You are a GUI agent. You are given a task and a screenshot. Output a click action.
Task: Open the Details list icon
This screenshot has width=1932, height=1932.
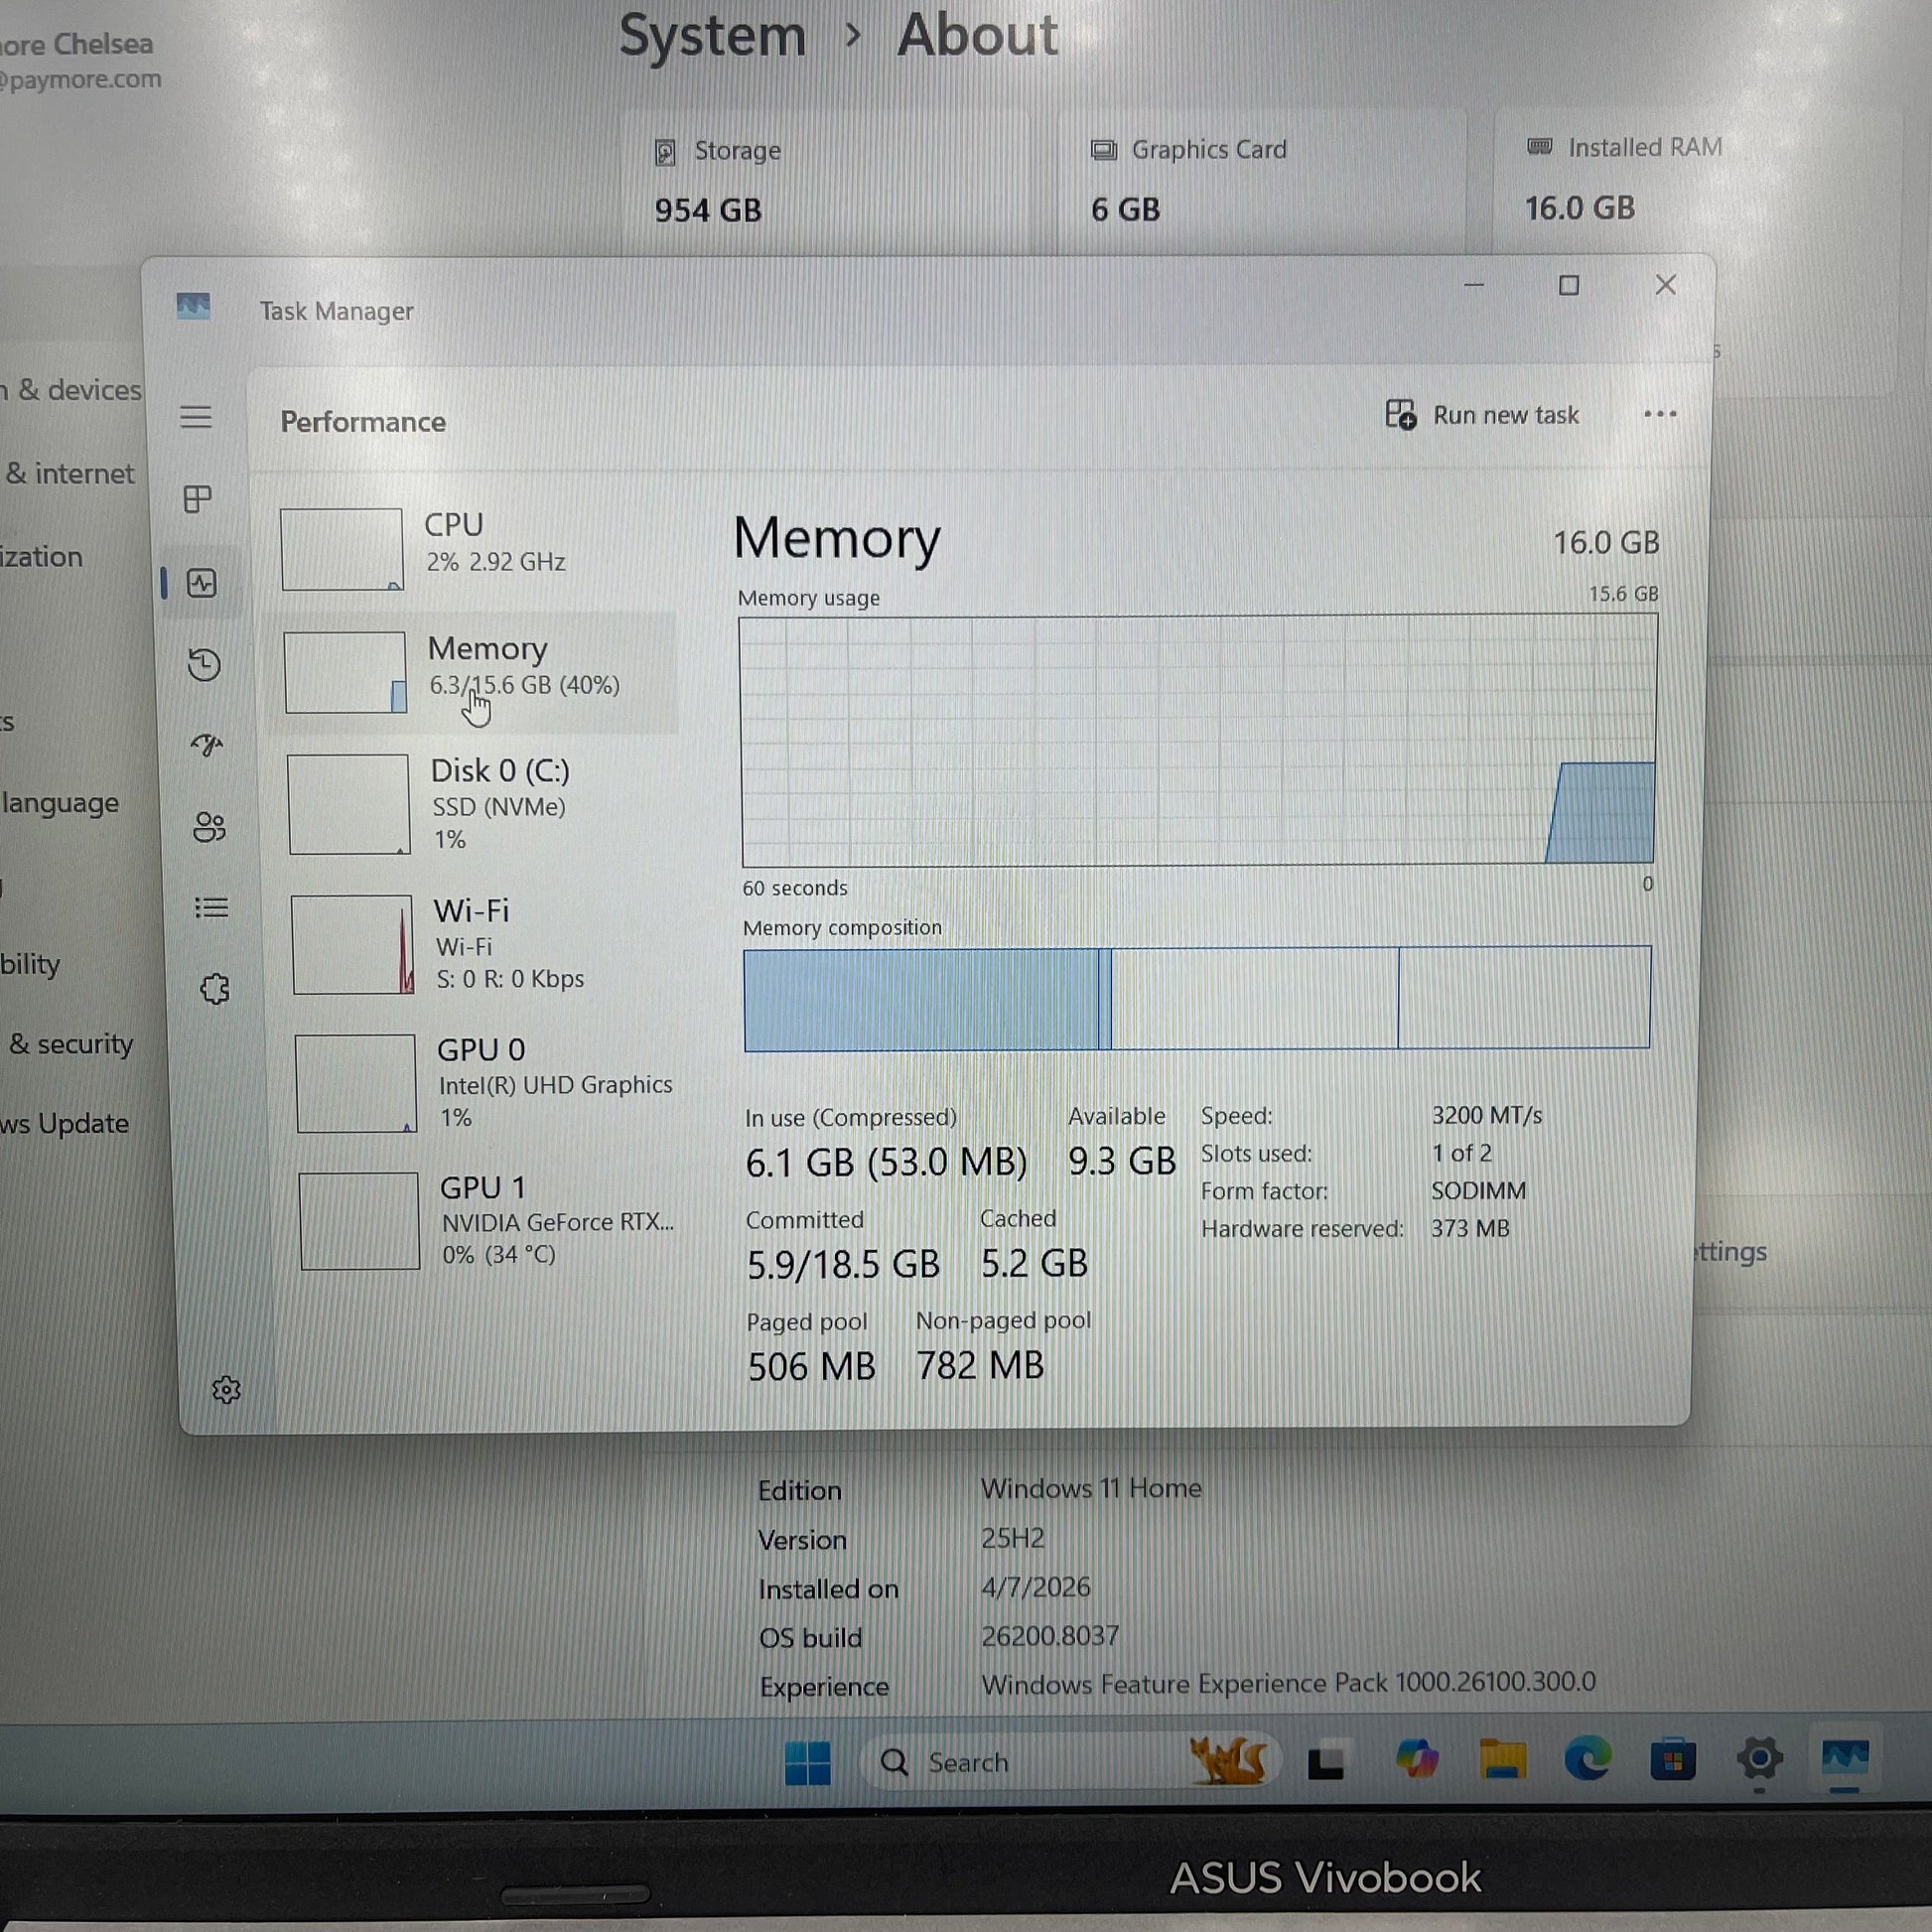[x=211, y=908]
